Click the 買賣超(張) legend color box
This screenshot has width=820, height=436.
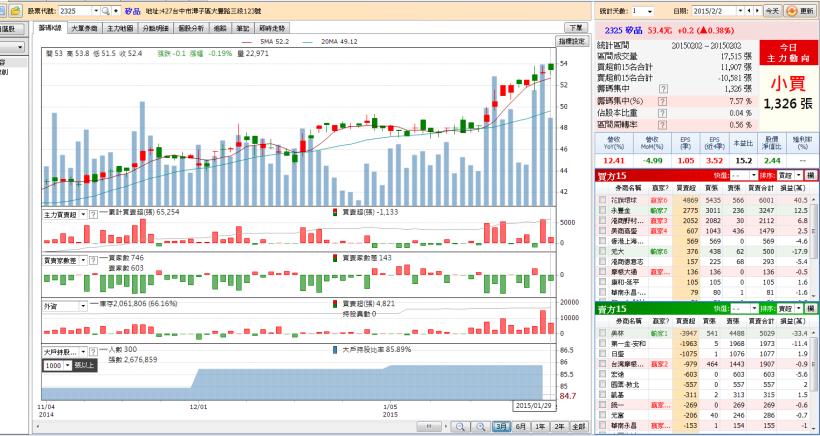tap(334, 214)
